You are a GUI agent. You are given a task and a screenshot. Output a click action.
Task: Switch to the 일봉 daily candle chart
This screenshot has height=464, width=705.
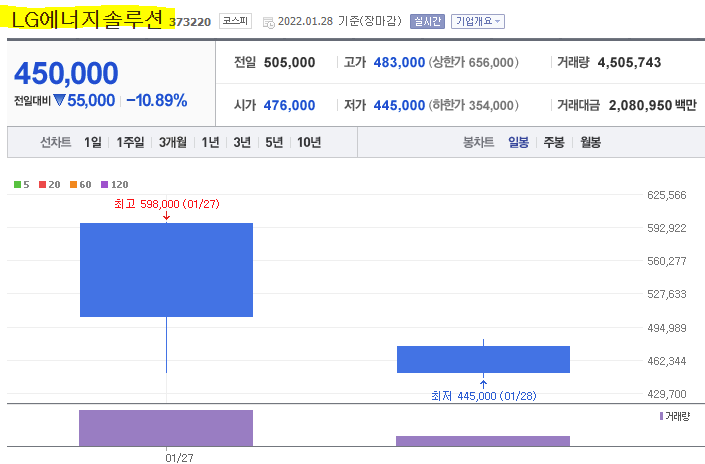pyautogui.click(x=518, y=143)
